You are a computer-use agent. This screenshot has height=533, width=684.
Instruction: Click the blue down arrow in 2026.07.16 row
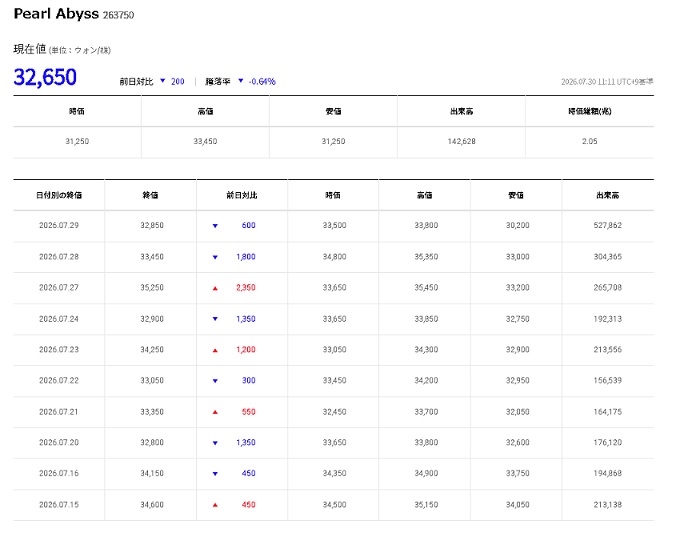click(215, 474)
